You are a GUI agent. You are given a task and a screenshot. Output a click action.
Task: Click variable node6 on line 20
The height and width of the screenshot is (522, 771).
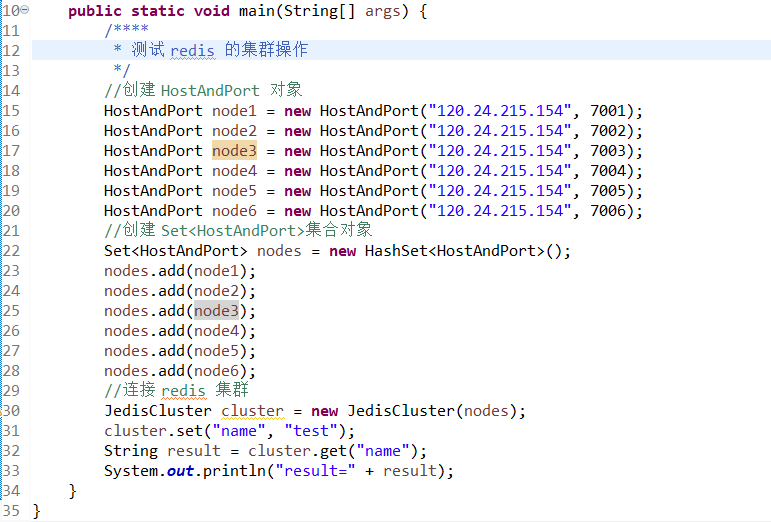pos(234,211)
